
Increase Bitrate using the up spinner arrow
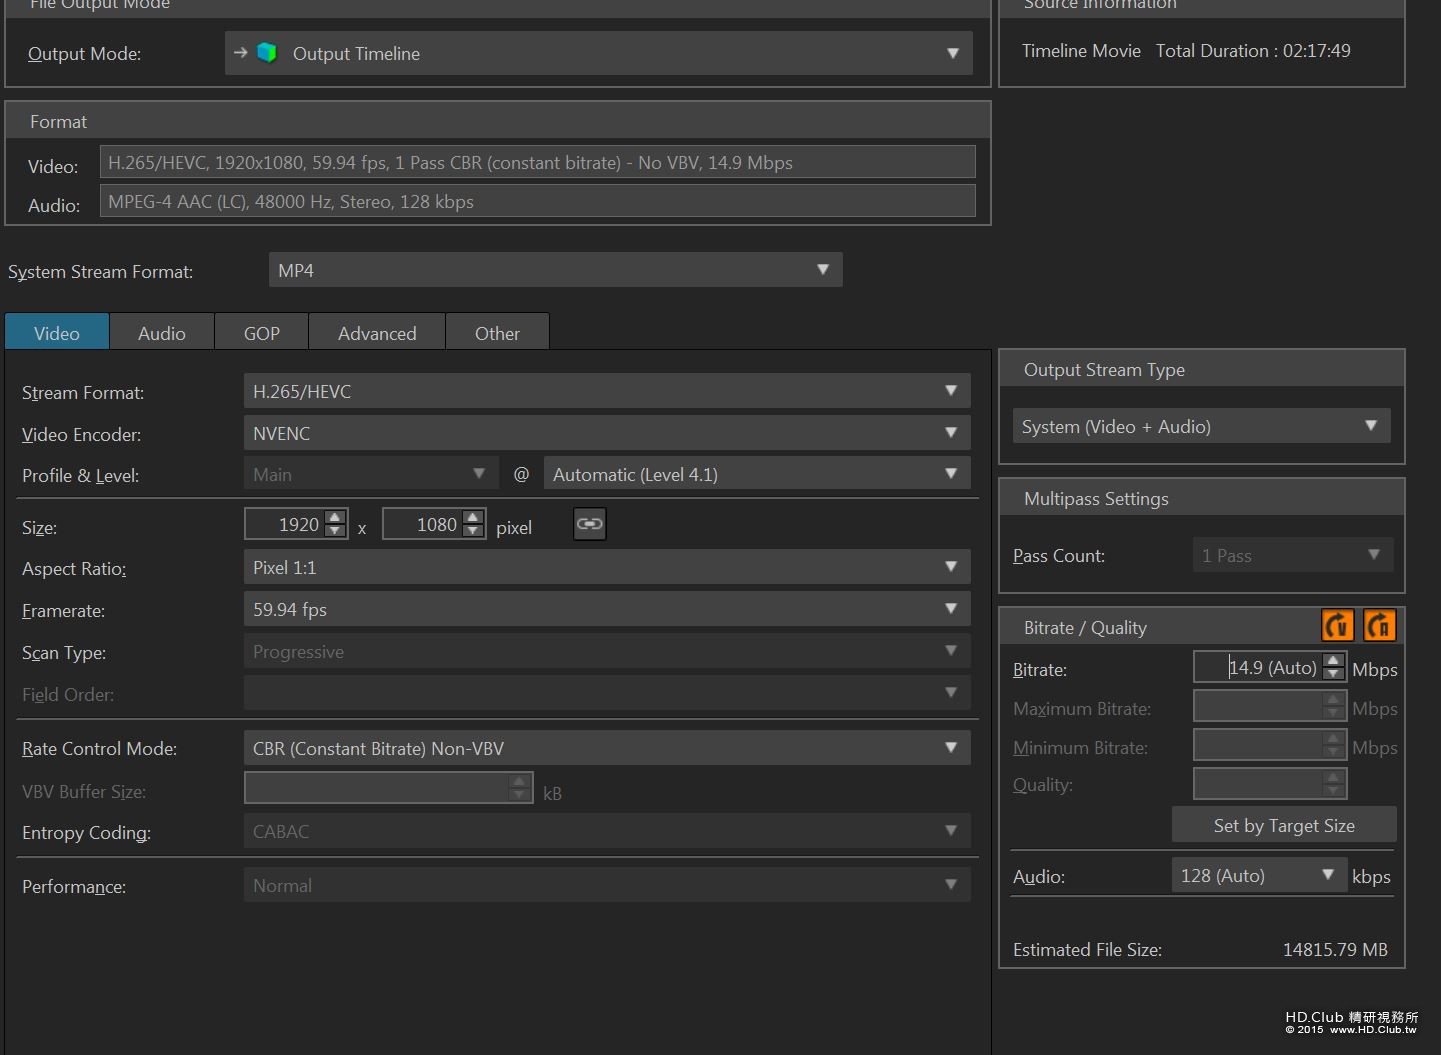point(1333,660)
